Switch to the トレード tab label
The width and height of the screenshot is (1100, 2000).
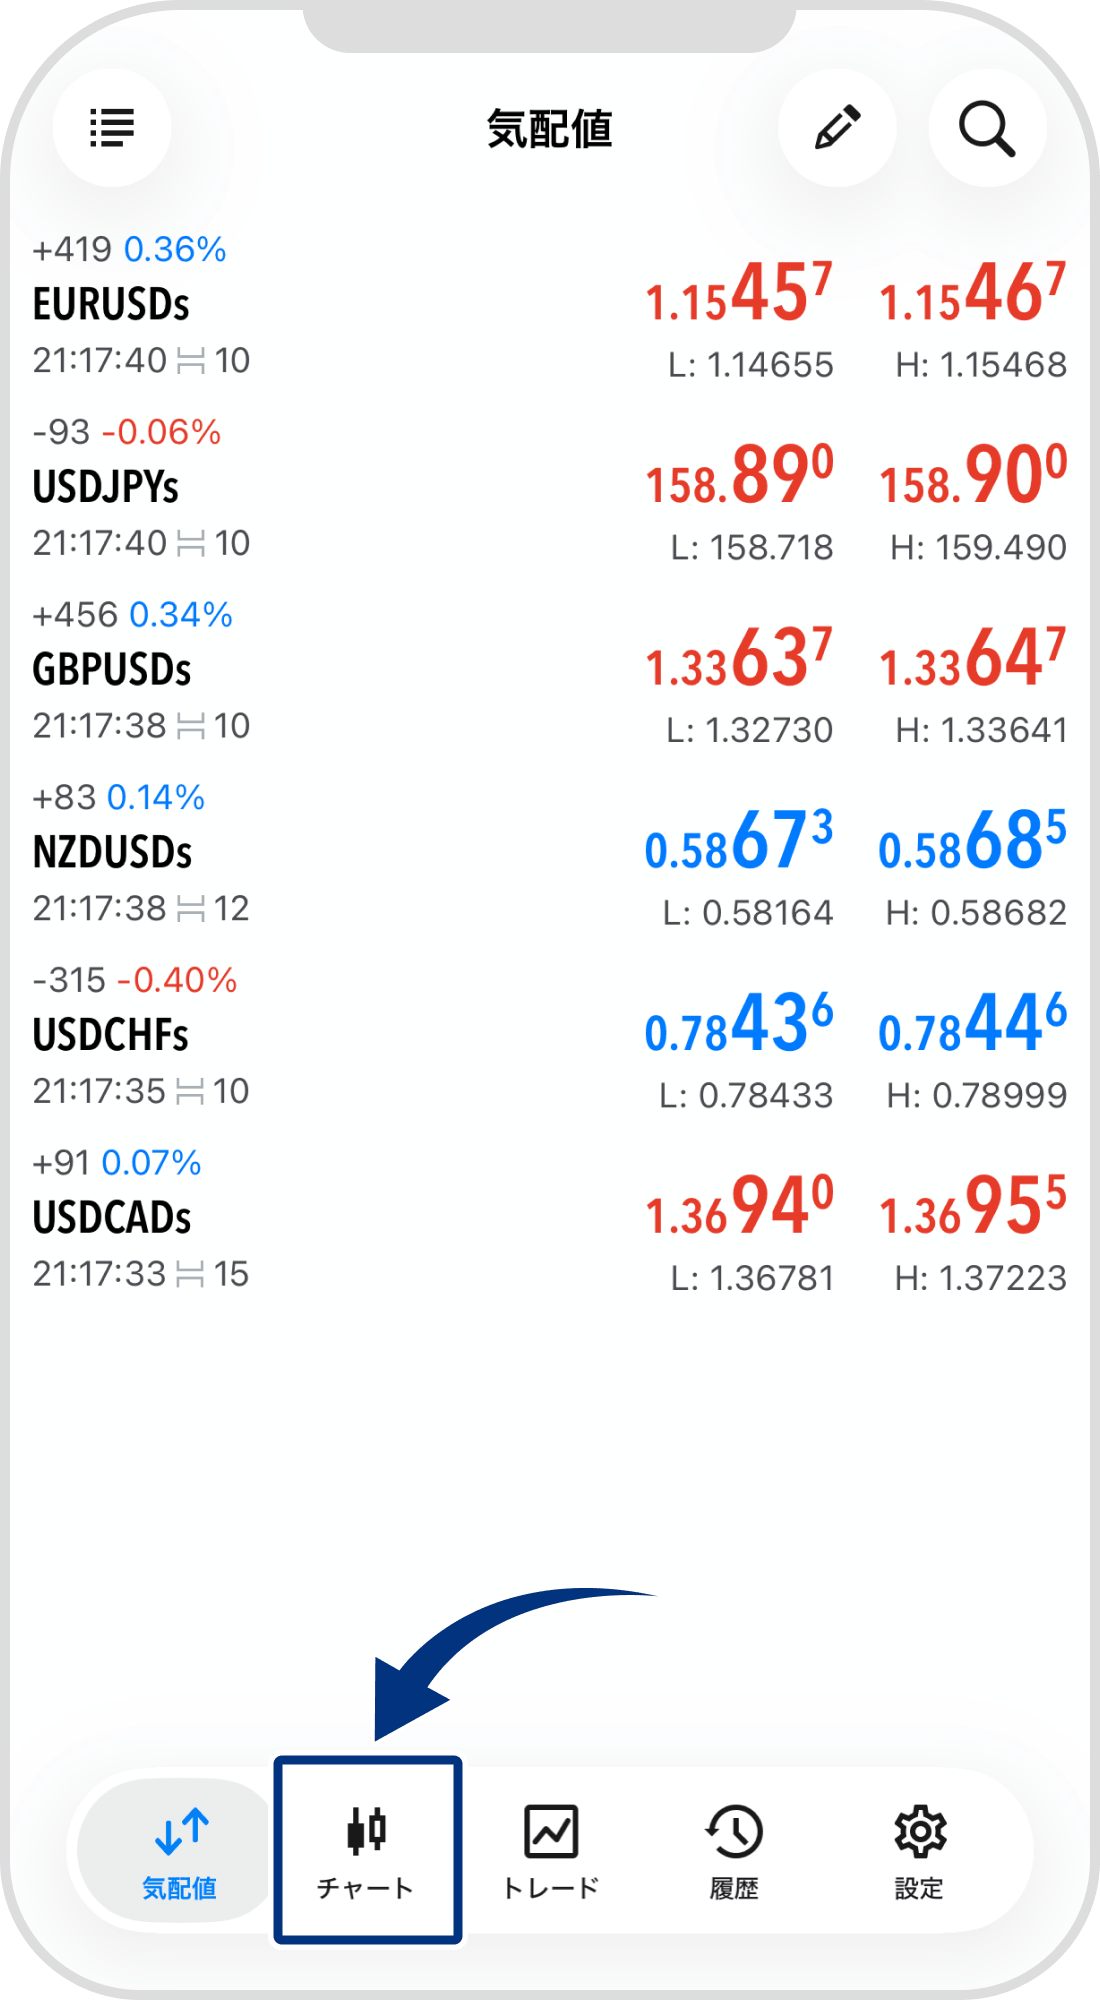[551, 1888]
